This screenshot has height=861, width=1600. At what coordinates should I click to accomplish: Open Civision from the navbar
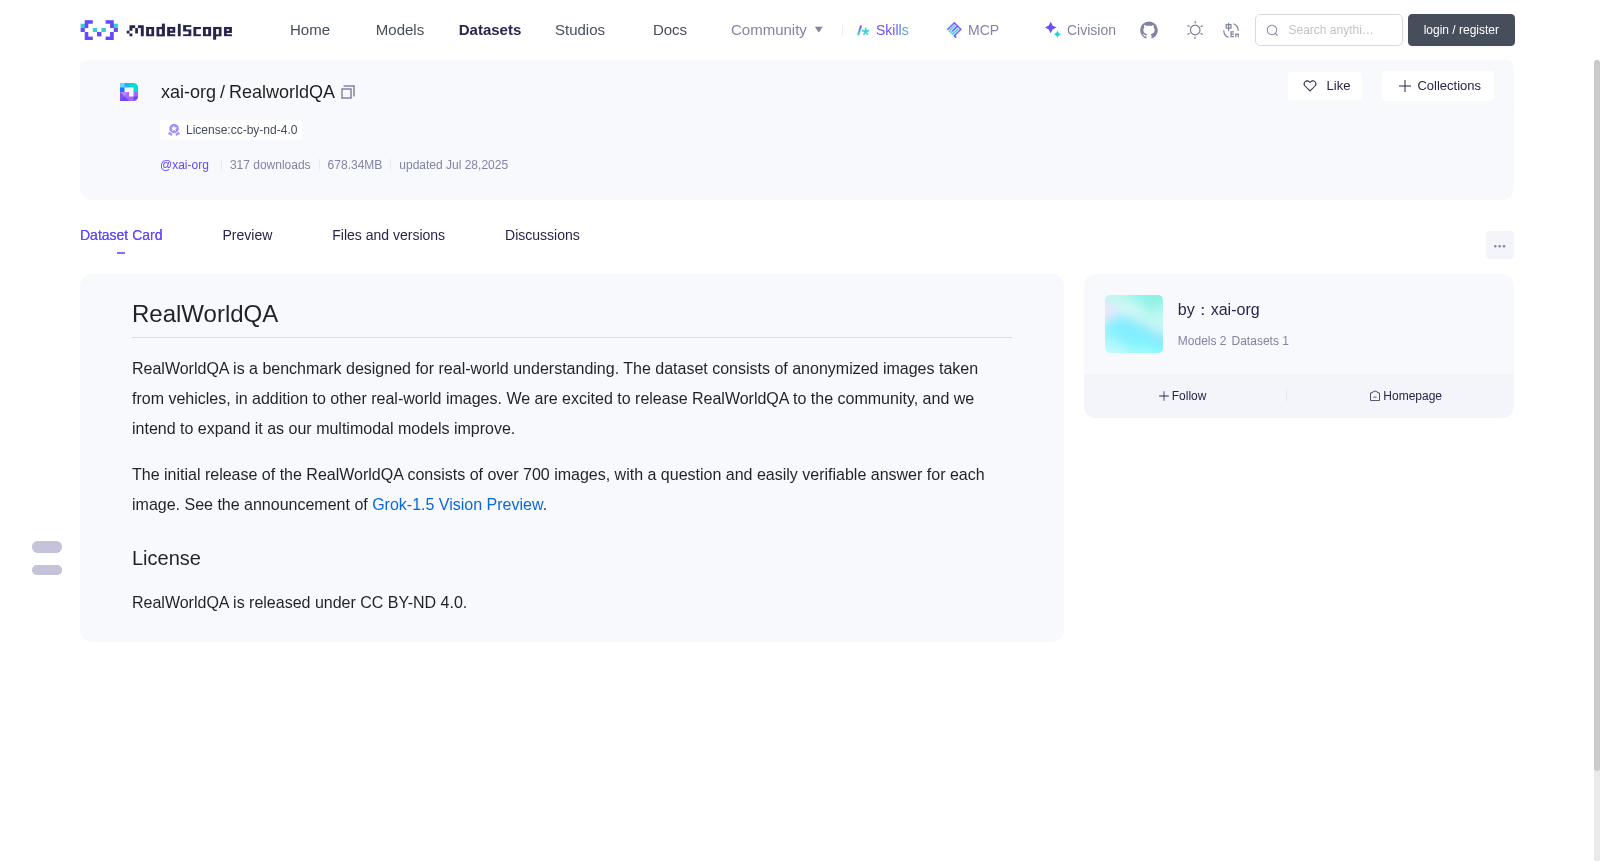[1080, 30]
